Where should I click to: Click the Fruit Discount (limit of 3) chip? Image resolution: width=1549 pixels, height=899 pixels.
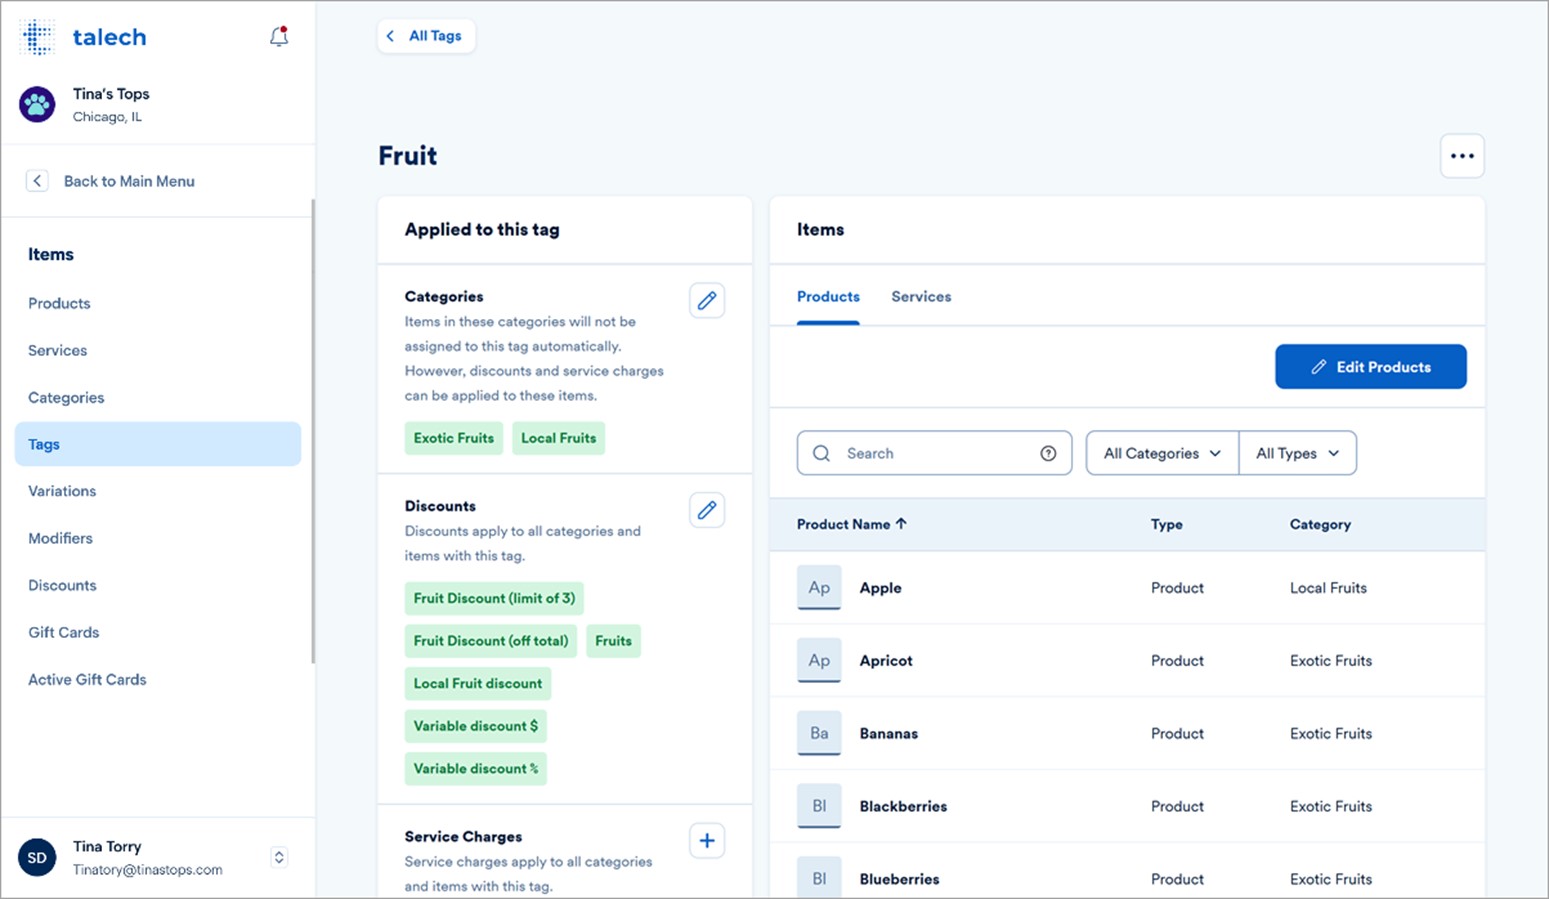(x=494, y=598)
